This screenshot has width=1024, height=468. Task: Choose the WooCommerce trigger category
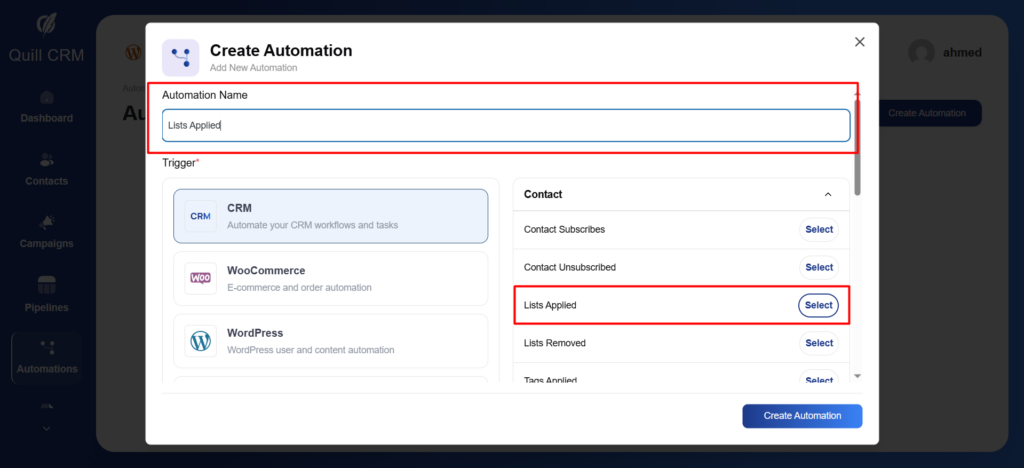click(330, 279)
